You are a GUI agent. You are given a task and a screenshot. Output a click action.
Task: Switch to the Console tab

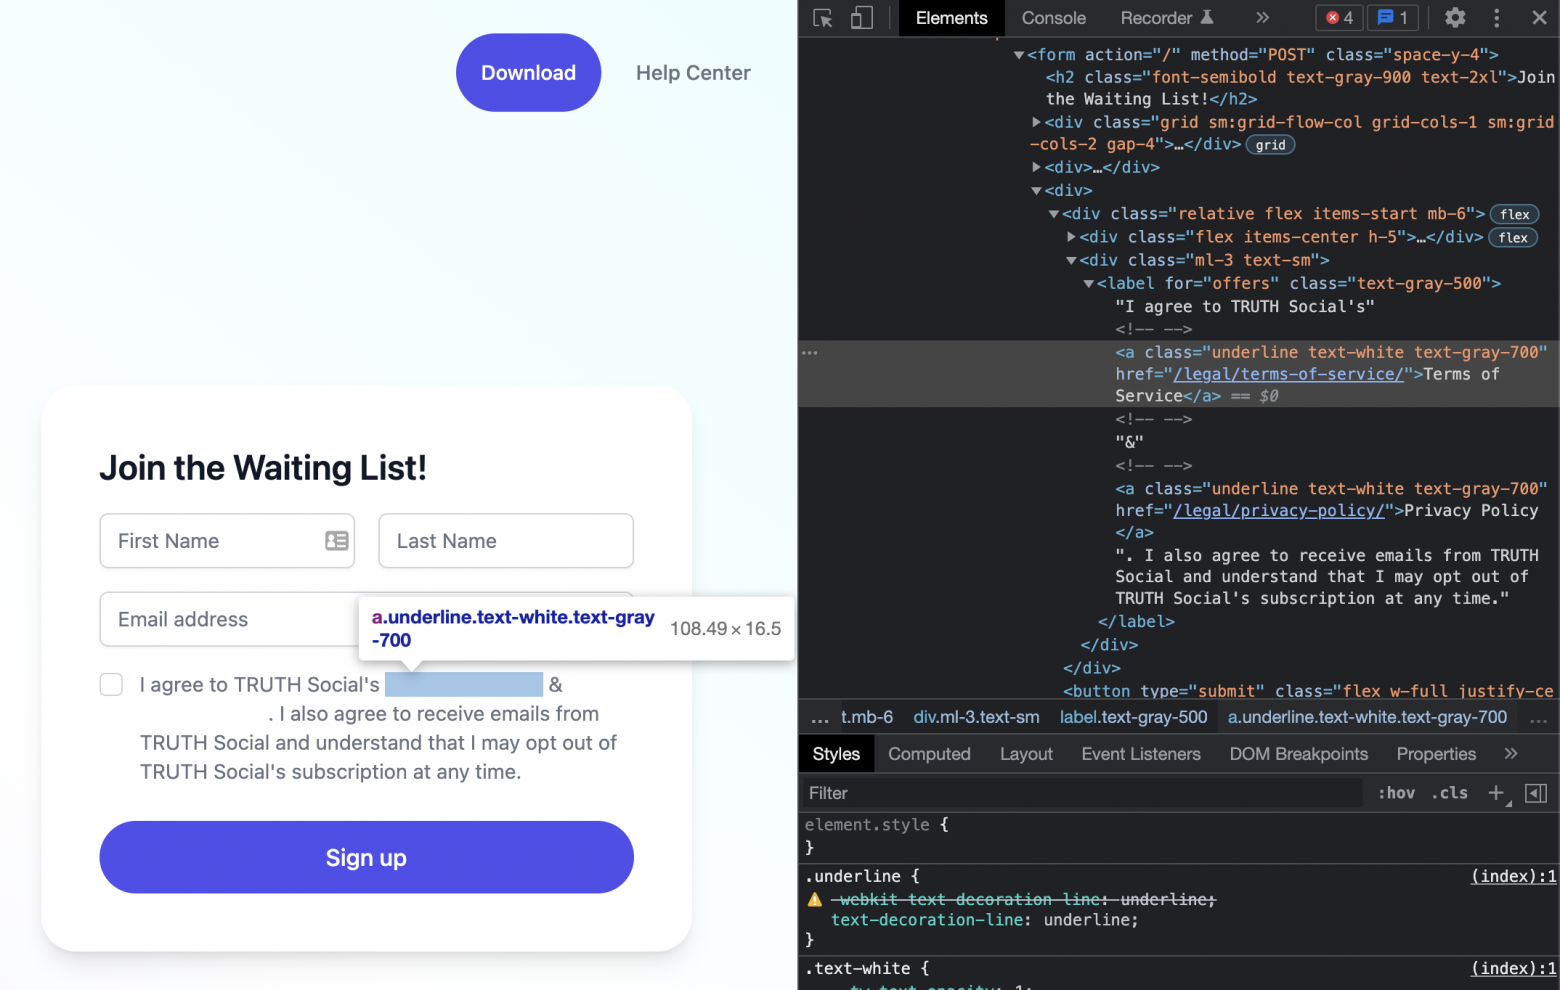coord(1053,18)
